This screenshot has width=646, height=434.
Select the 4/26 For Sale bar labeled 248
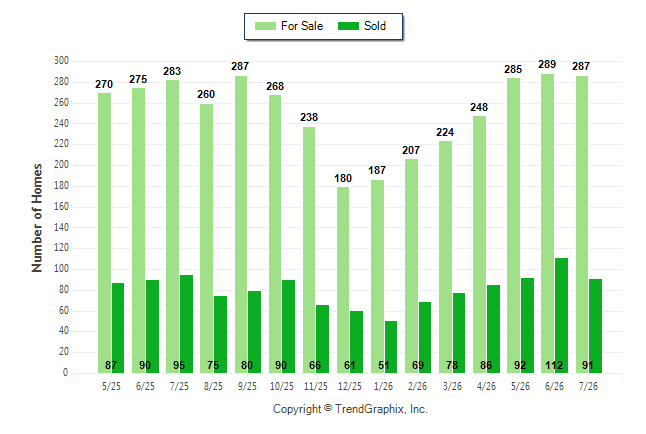(480, 244)
